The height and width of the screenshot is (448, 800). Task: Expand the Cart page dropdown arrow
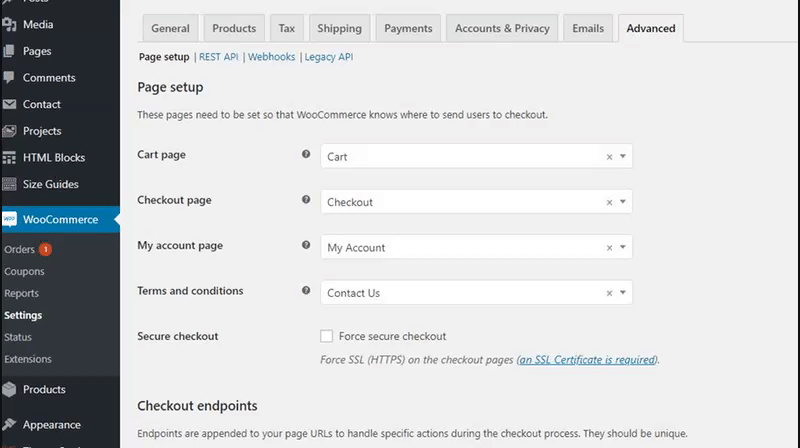[622, 157]
